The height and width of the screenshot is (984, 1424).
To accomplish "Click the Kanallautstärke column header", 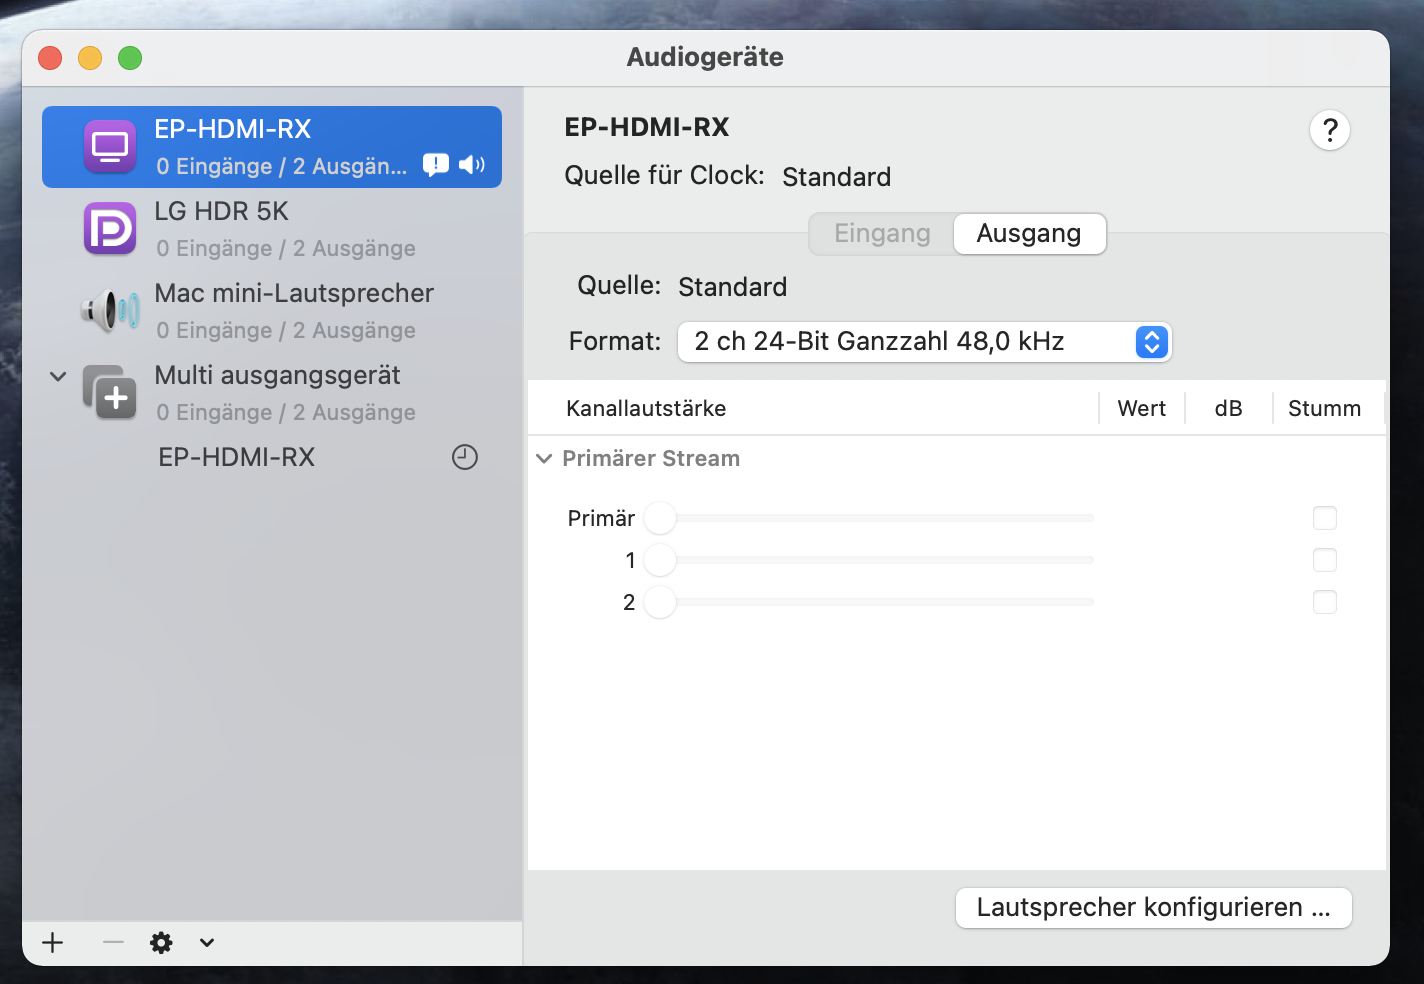I will pyautogui.click(x=646, y=408).
